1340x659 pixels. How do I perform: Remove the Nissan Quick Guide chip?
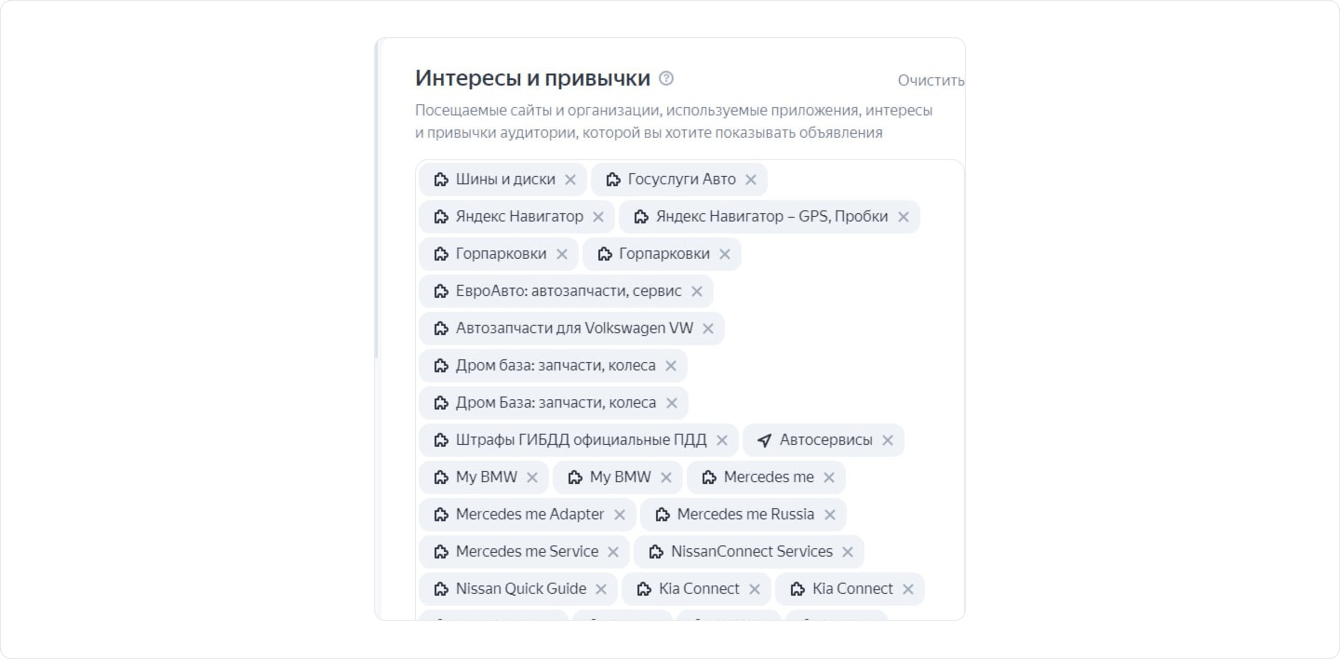601,589
